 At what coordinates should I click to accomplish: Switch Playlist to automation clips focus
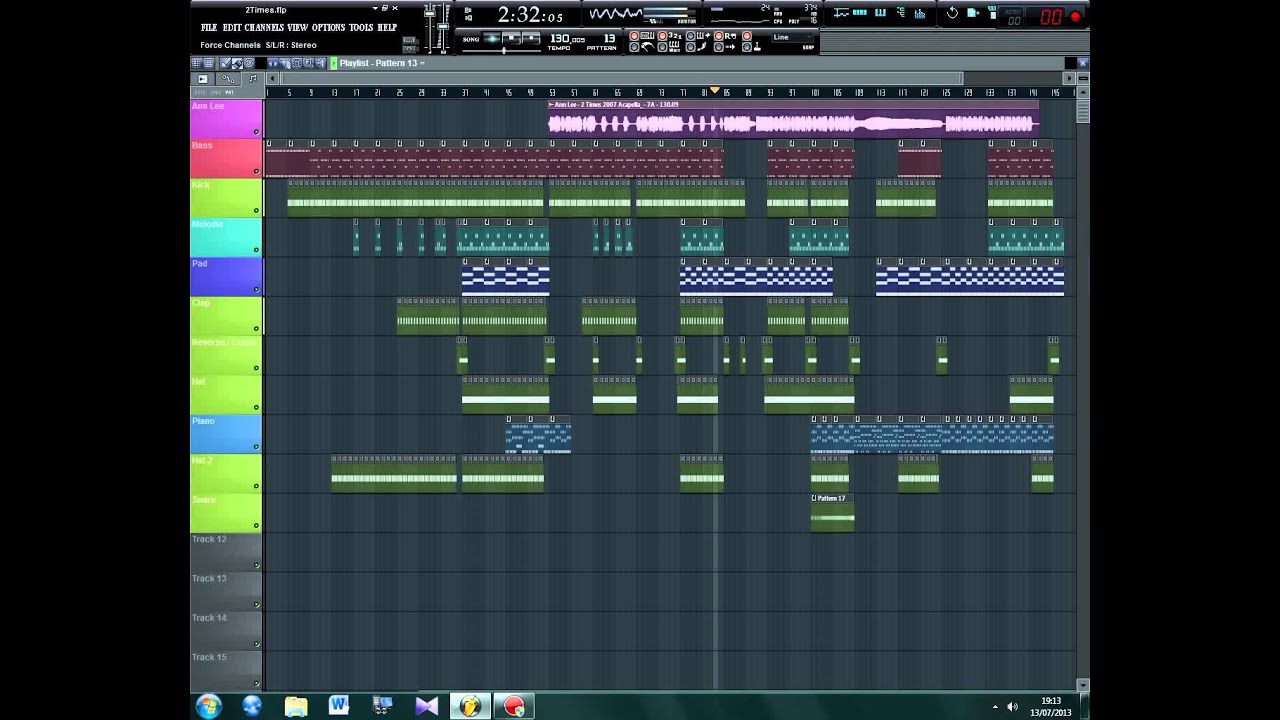coord(229,78)
